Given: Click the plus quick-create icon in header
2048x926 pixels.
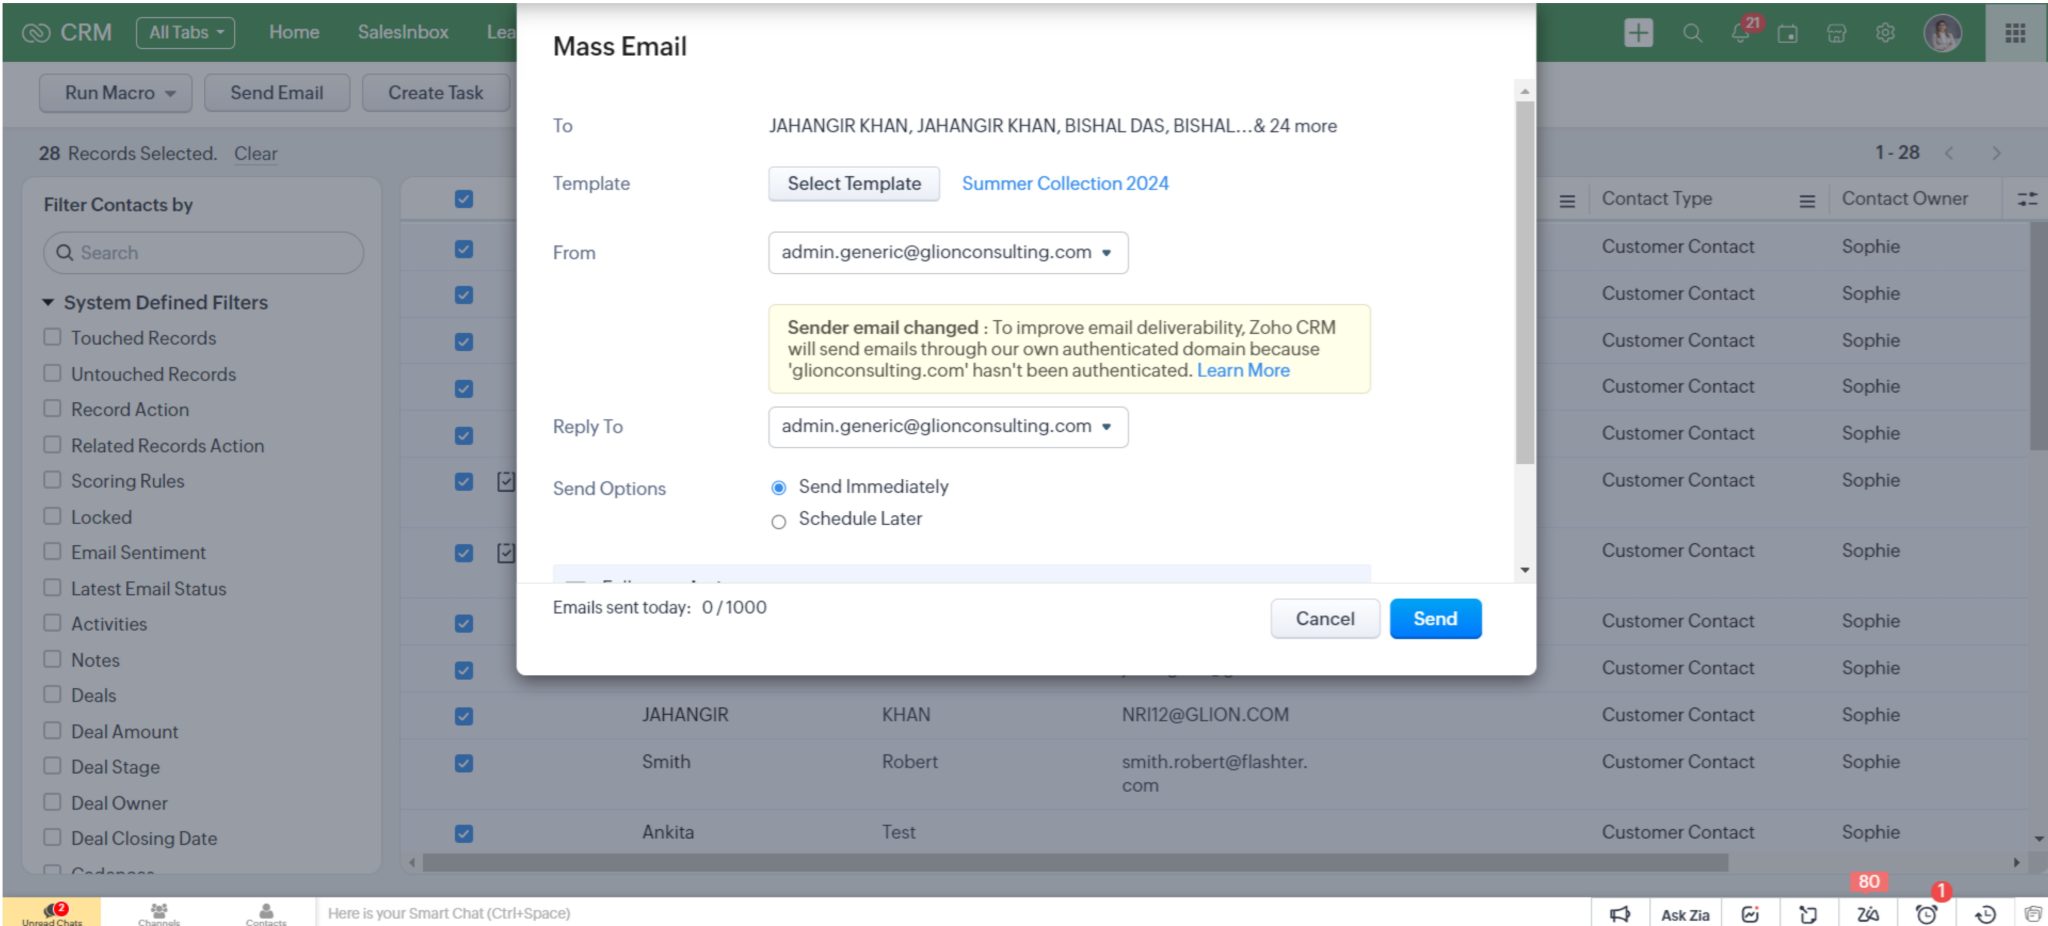Looking at the screenshot, I should (1638, 33).
